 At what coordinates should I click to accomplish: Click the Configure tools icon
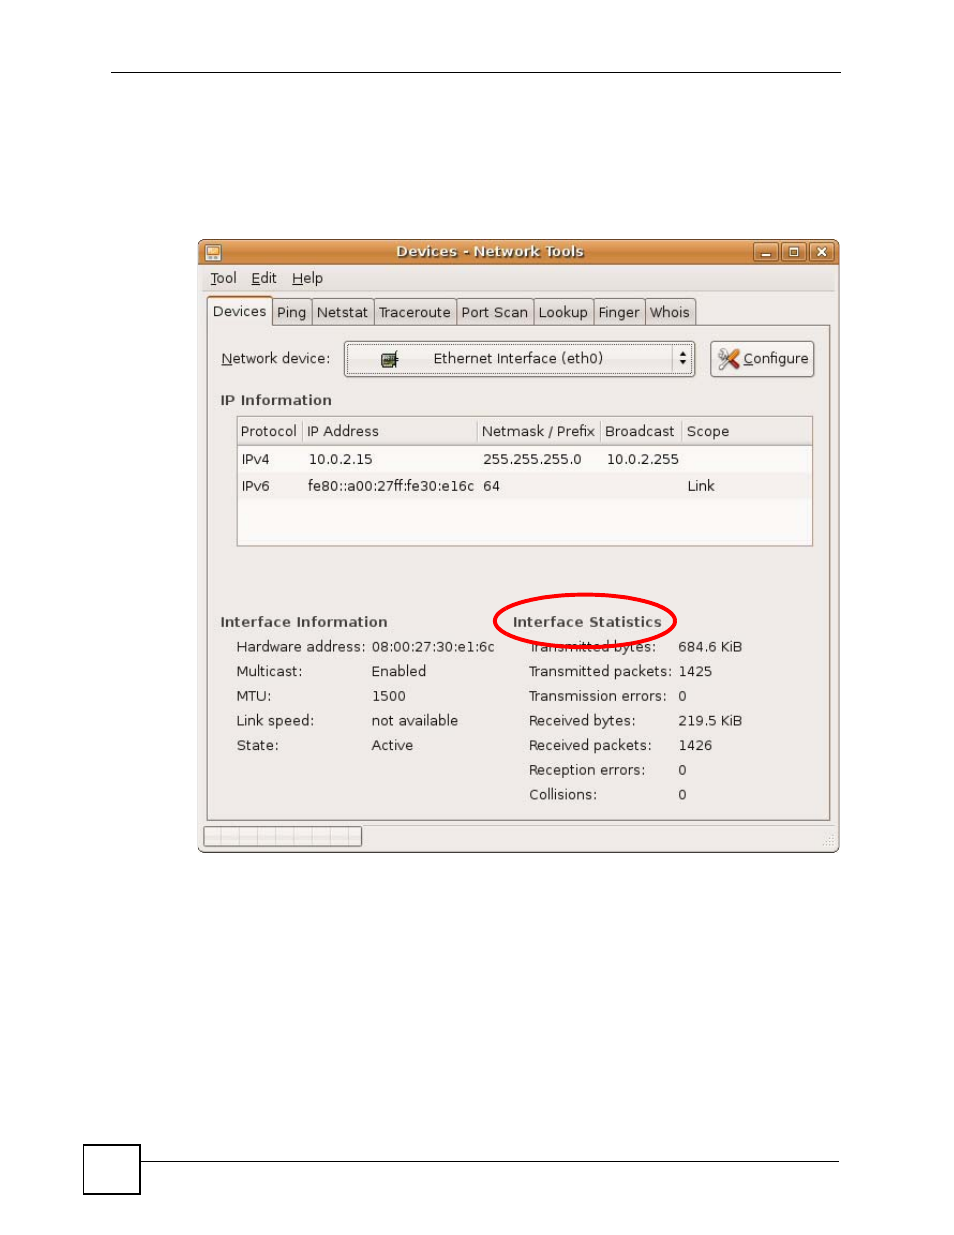(729, 359)
